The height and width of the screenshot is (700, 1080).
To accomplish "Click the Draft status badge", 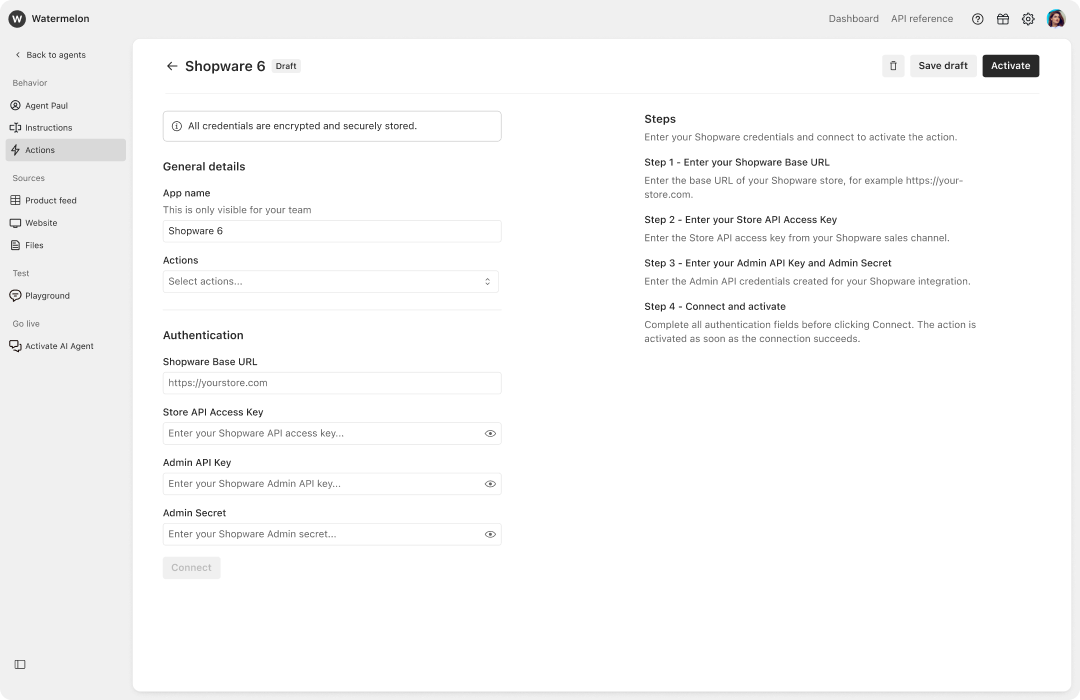I will [286, 66].
